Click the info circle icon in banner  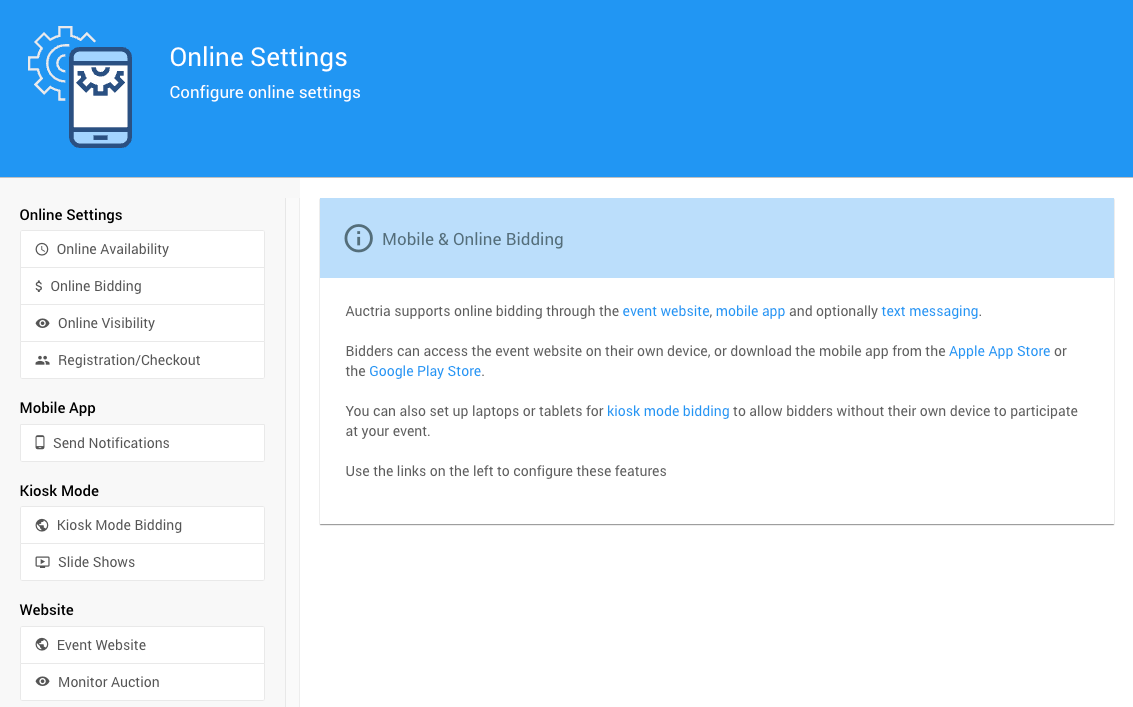358,239
